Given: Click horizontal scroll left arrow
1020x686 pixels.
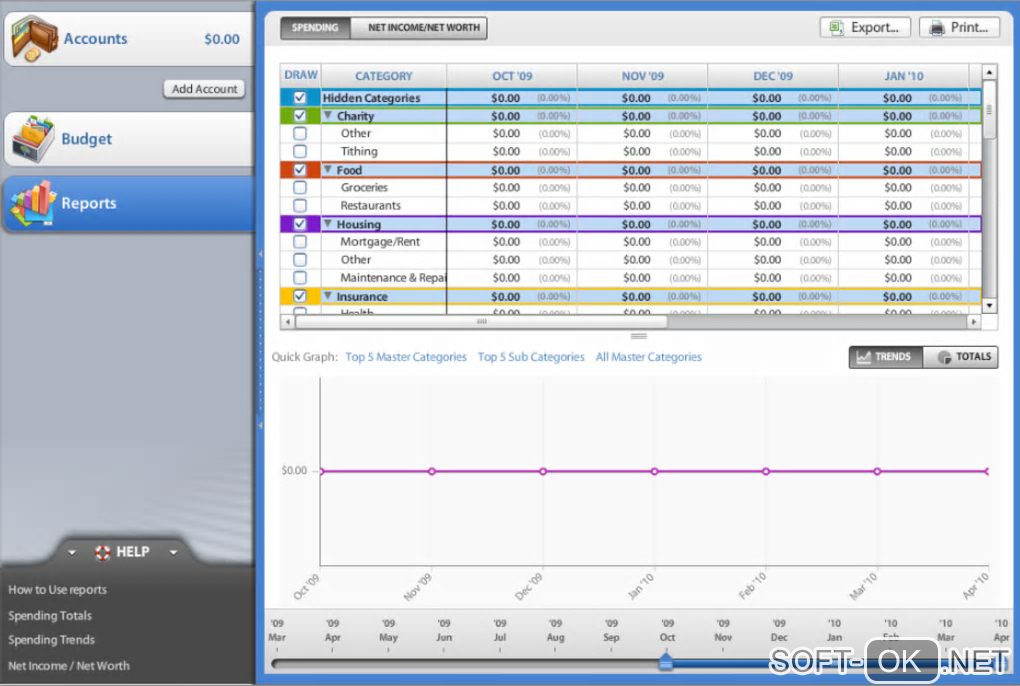Looking at the screenshot, I should (288, 322).
